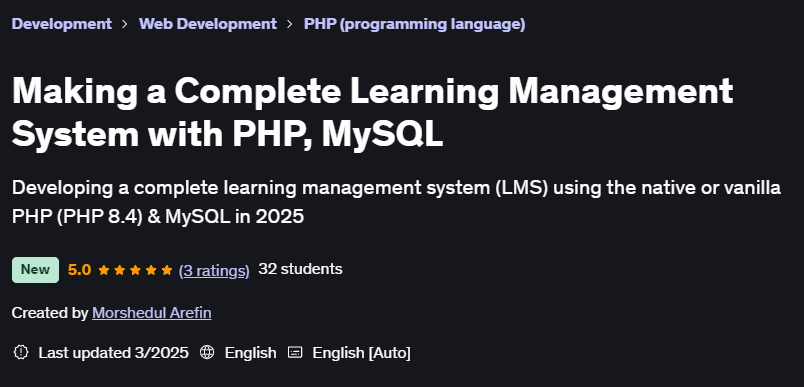The width and height of the screenshot is (804, 387).
Task: Click the course subtitle starting with Developing
Action: pos(396,202)
